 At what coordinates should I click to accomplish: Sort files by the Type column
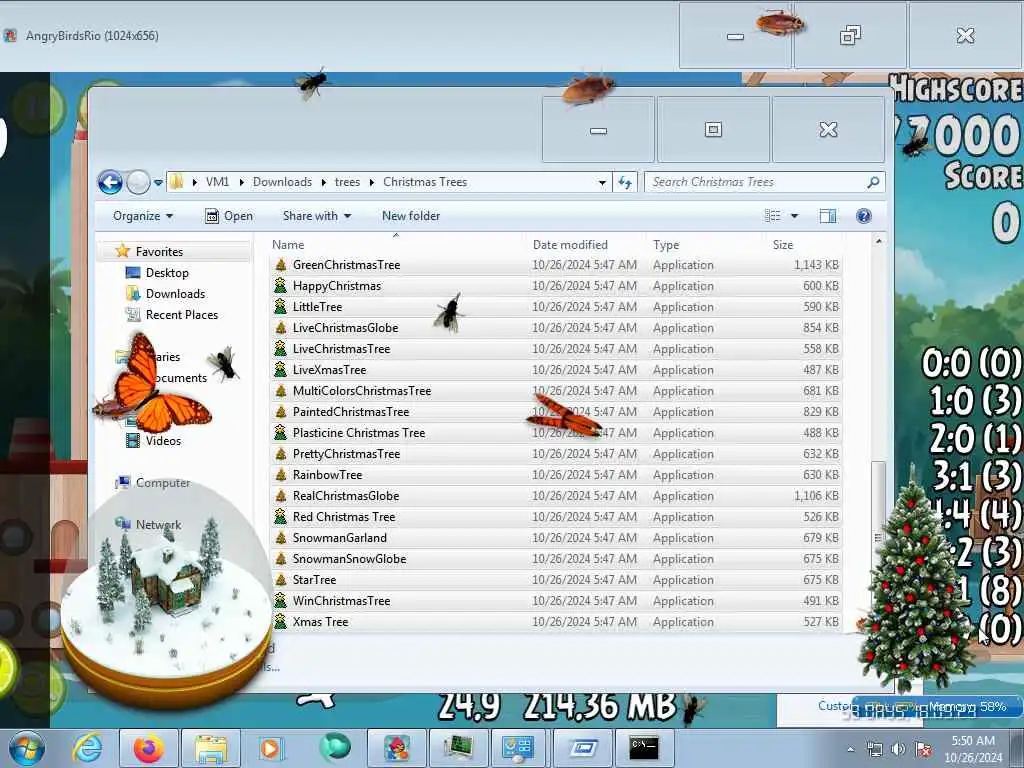(x=666, y=244)
